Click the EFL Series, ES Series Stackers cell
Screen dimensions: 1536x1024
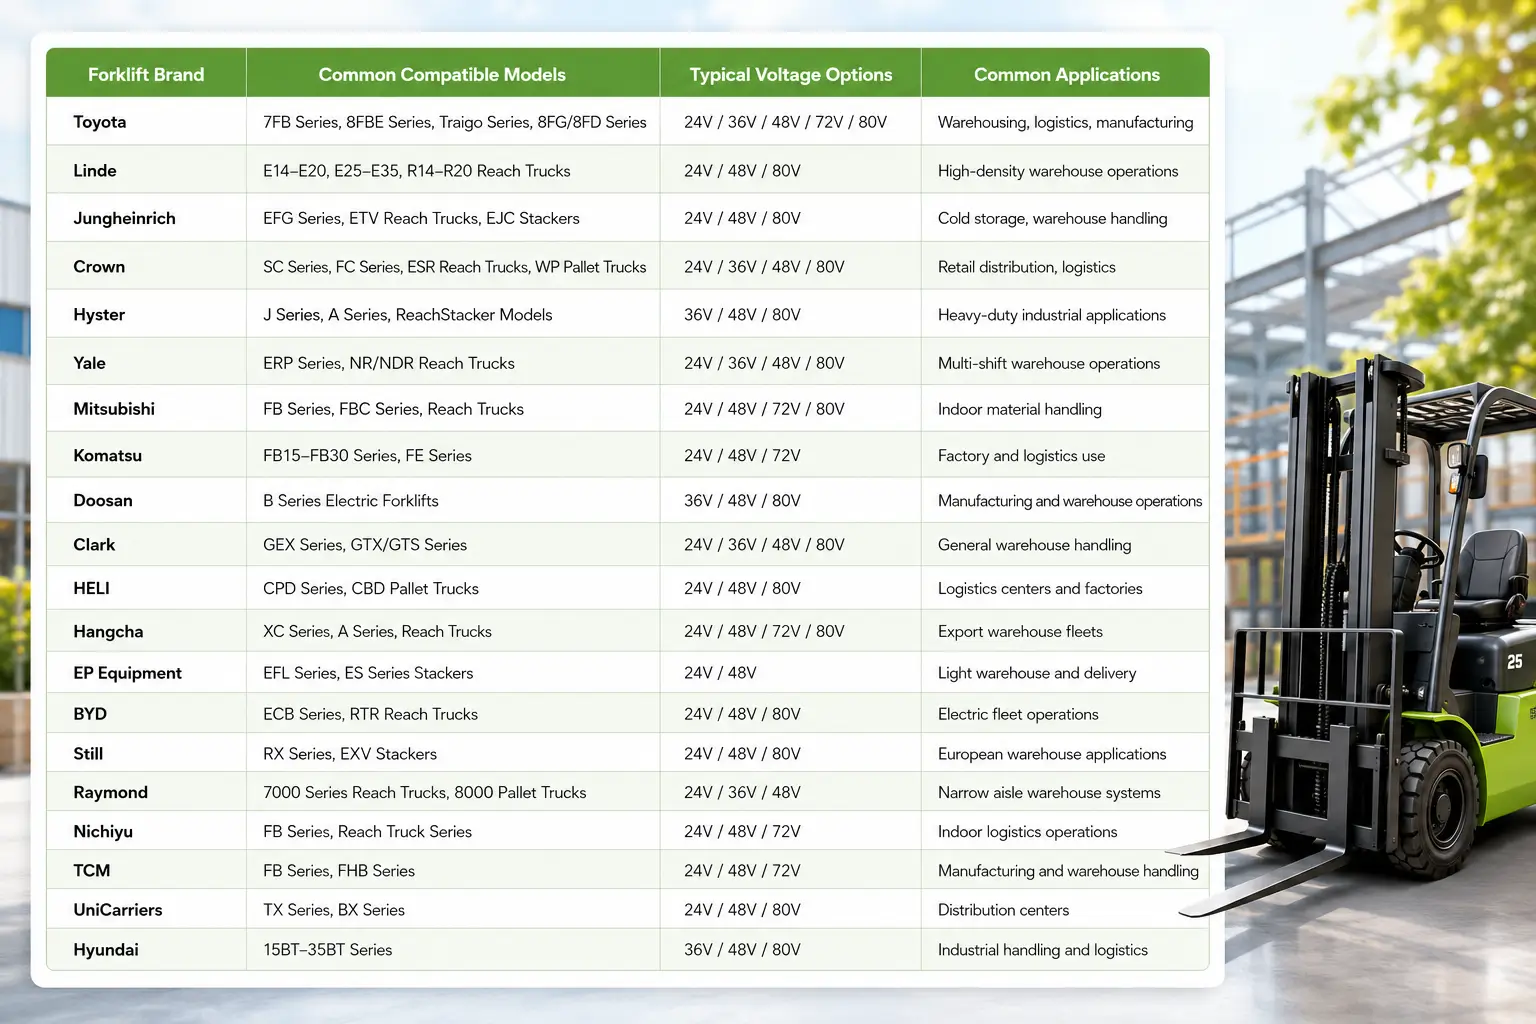coord(453,673)
